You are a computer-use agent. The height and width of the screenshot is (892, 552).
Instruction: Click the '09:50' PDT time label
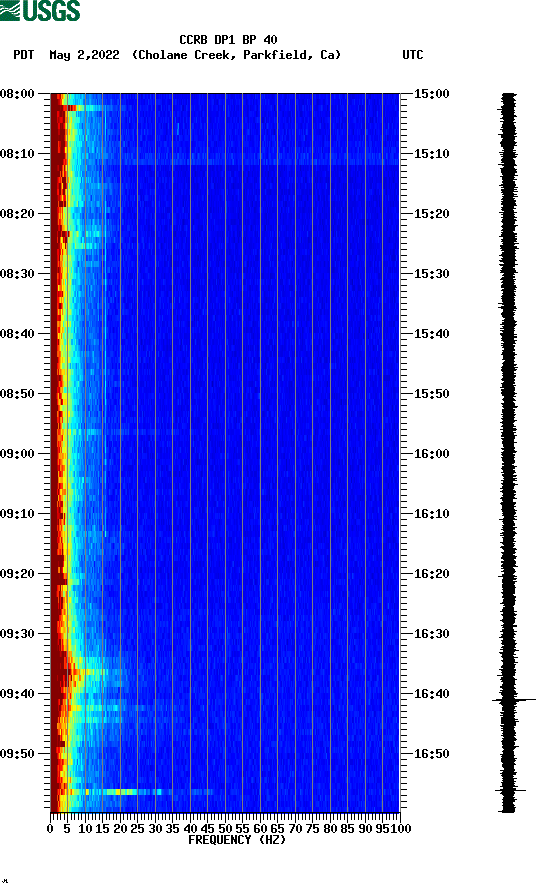(18, 754)
